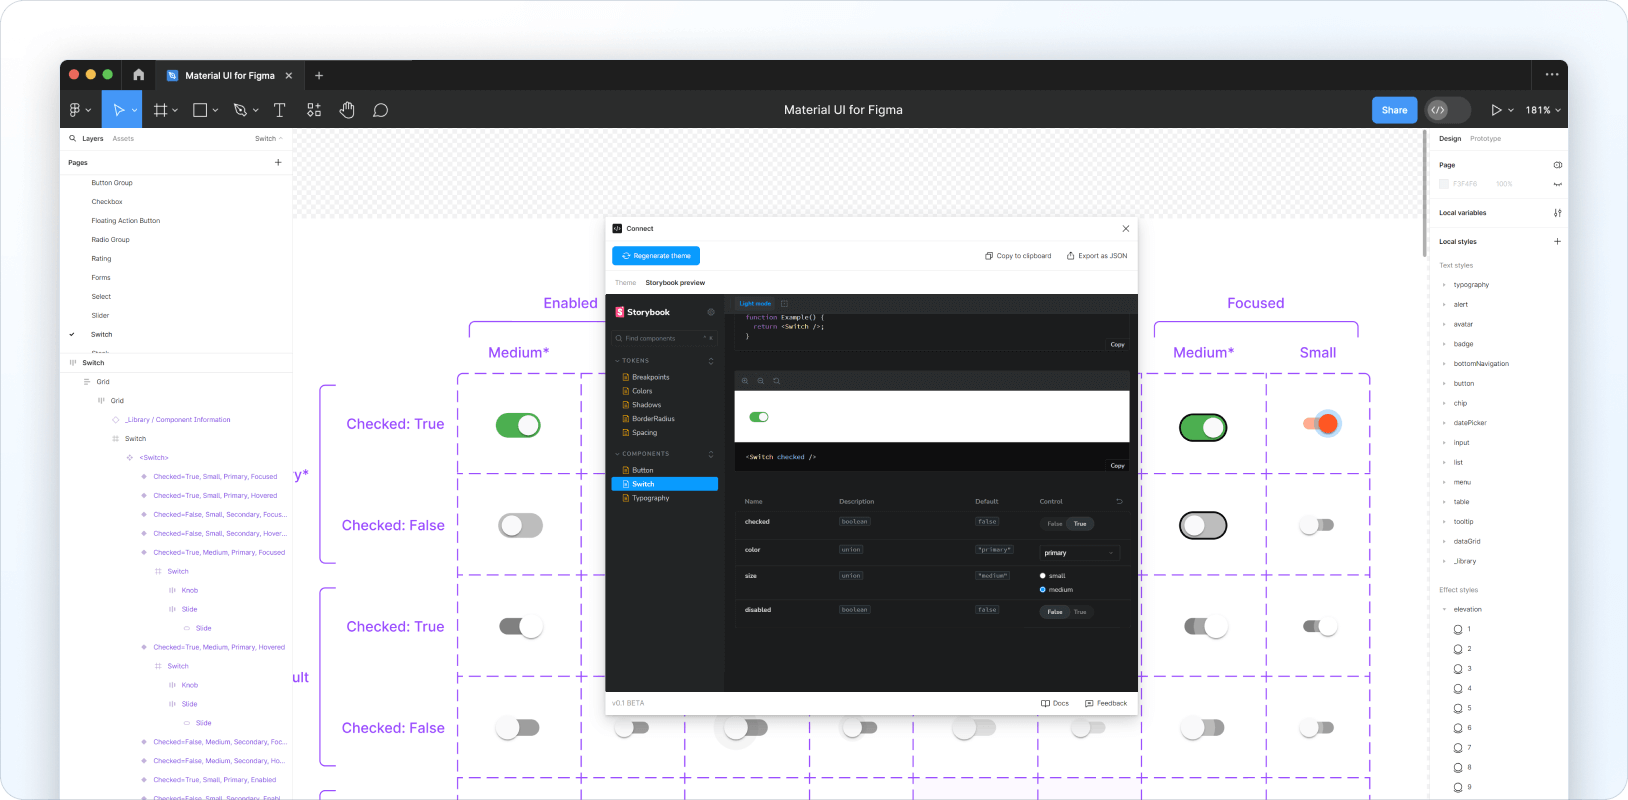The height and width of the screenshot is (800, 1628).
Task: Select the Material UI for Figma tab
Action: point(229,75)
